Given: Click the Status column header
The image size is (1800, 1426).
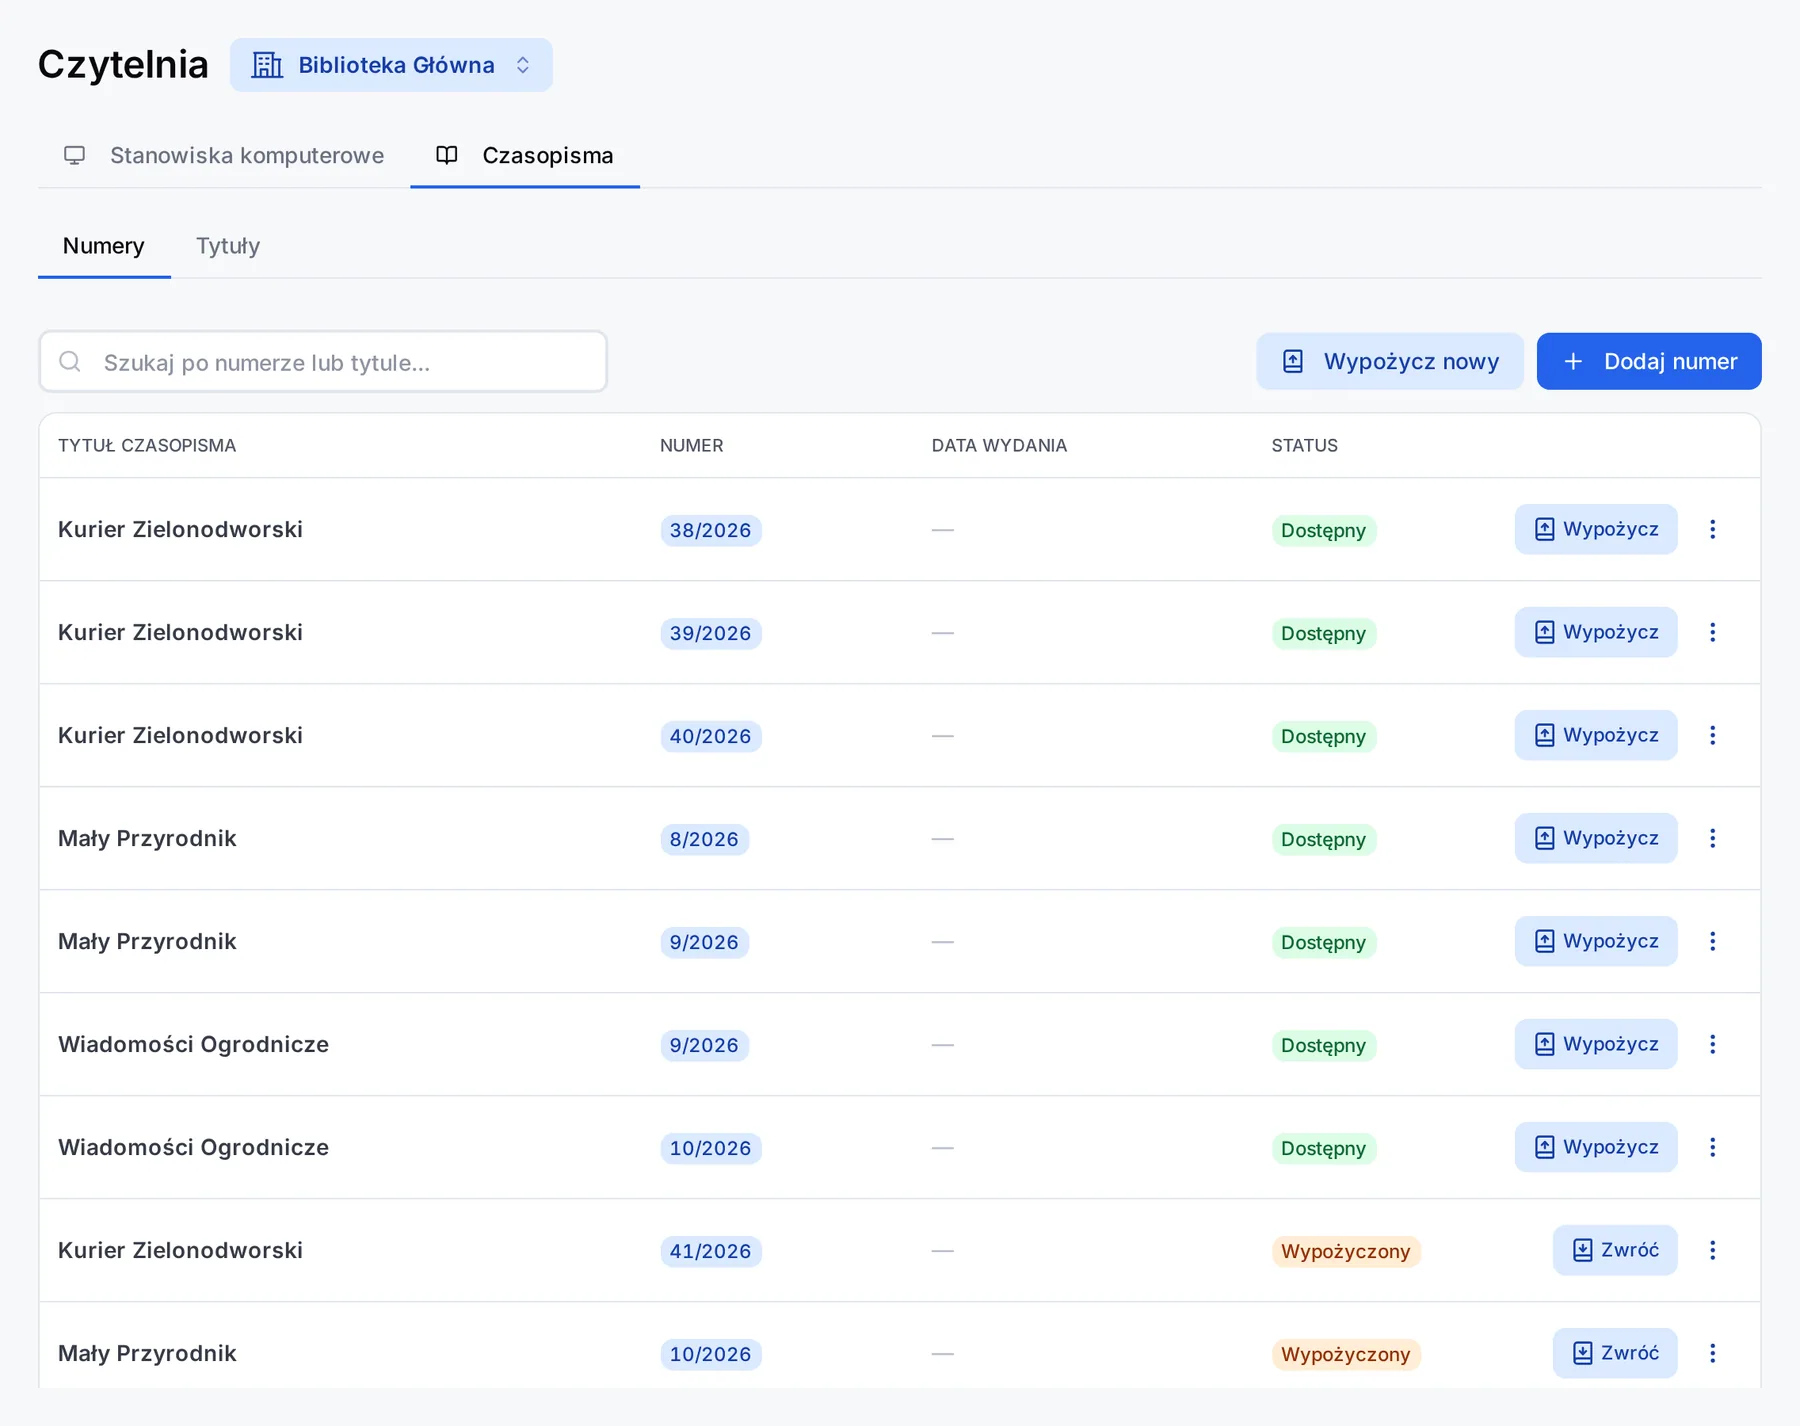Looking at the screenshot, I should (1304, 446).
